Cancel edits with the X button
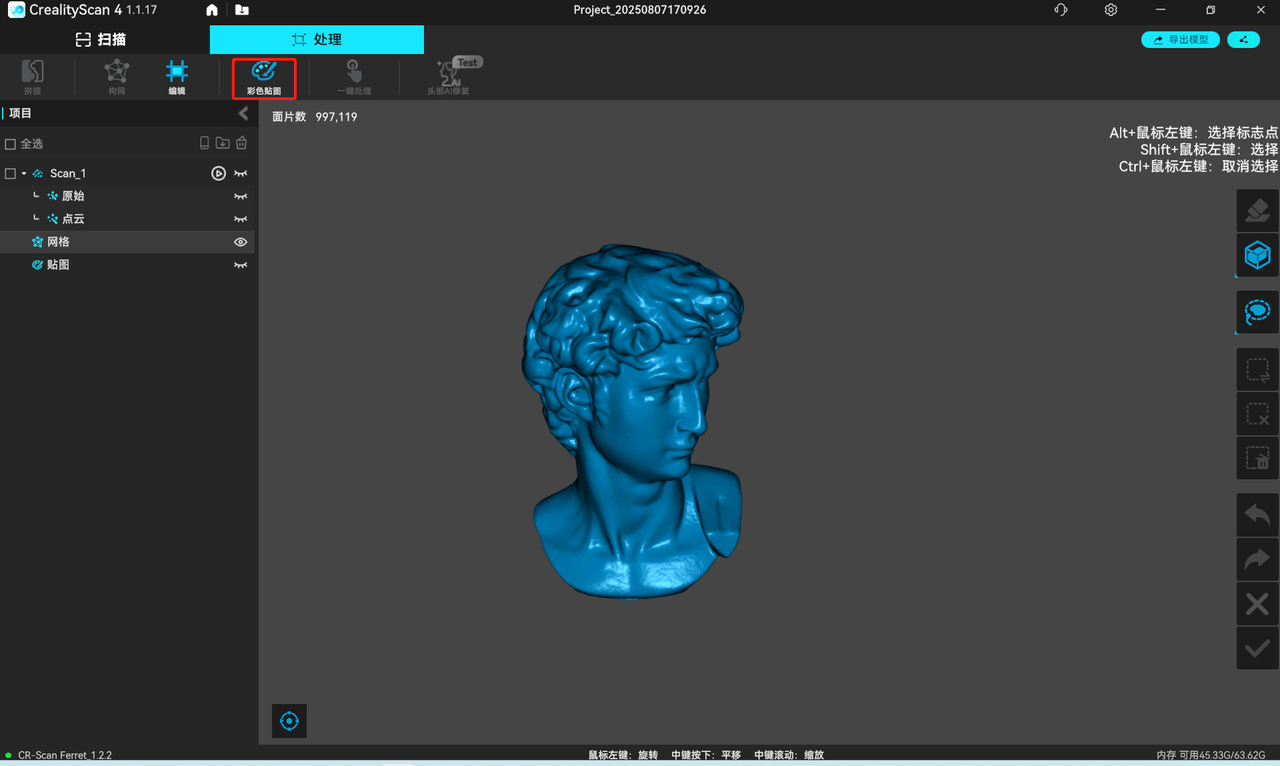1280x766 pixels. point(1257,604)
